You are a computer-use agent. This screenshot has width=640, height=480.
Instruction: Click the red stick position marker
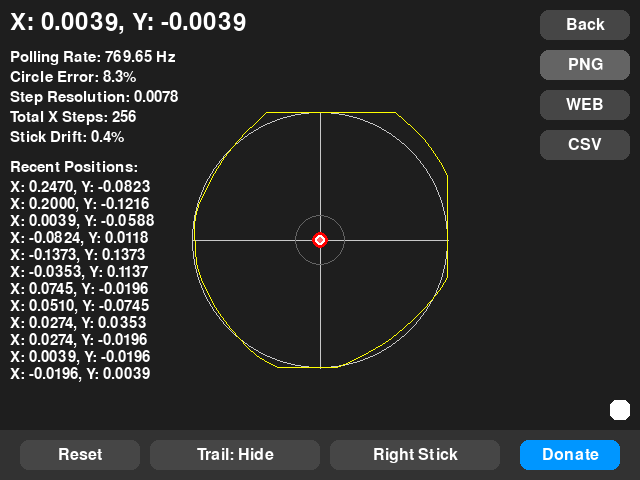click(320, 240)
